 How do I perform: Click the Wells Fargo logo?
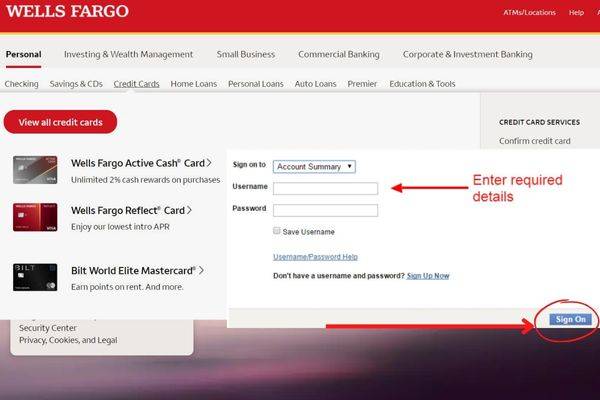tap(67, 11)
